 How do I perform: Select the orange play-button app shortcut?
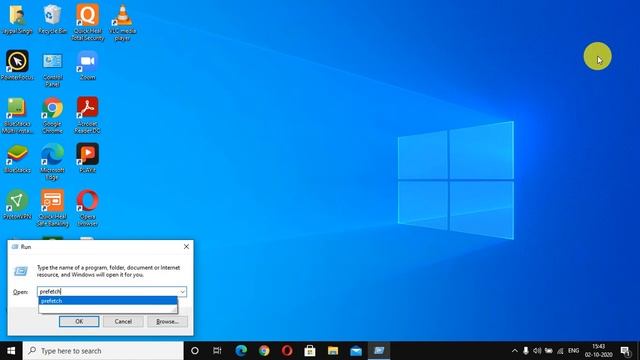(x=87, y=158)
